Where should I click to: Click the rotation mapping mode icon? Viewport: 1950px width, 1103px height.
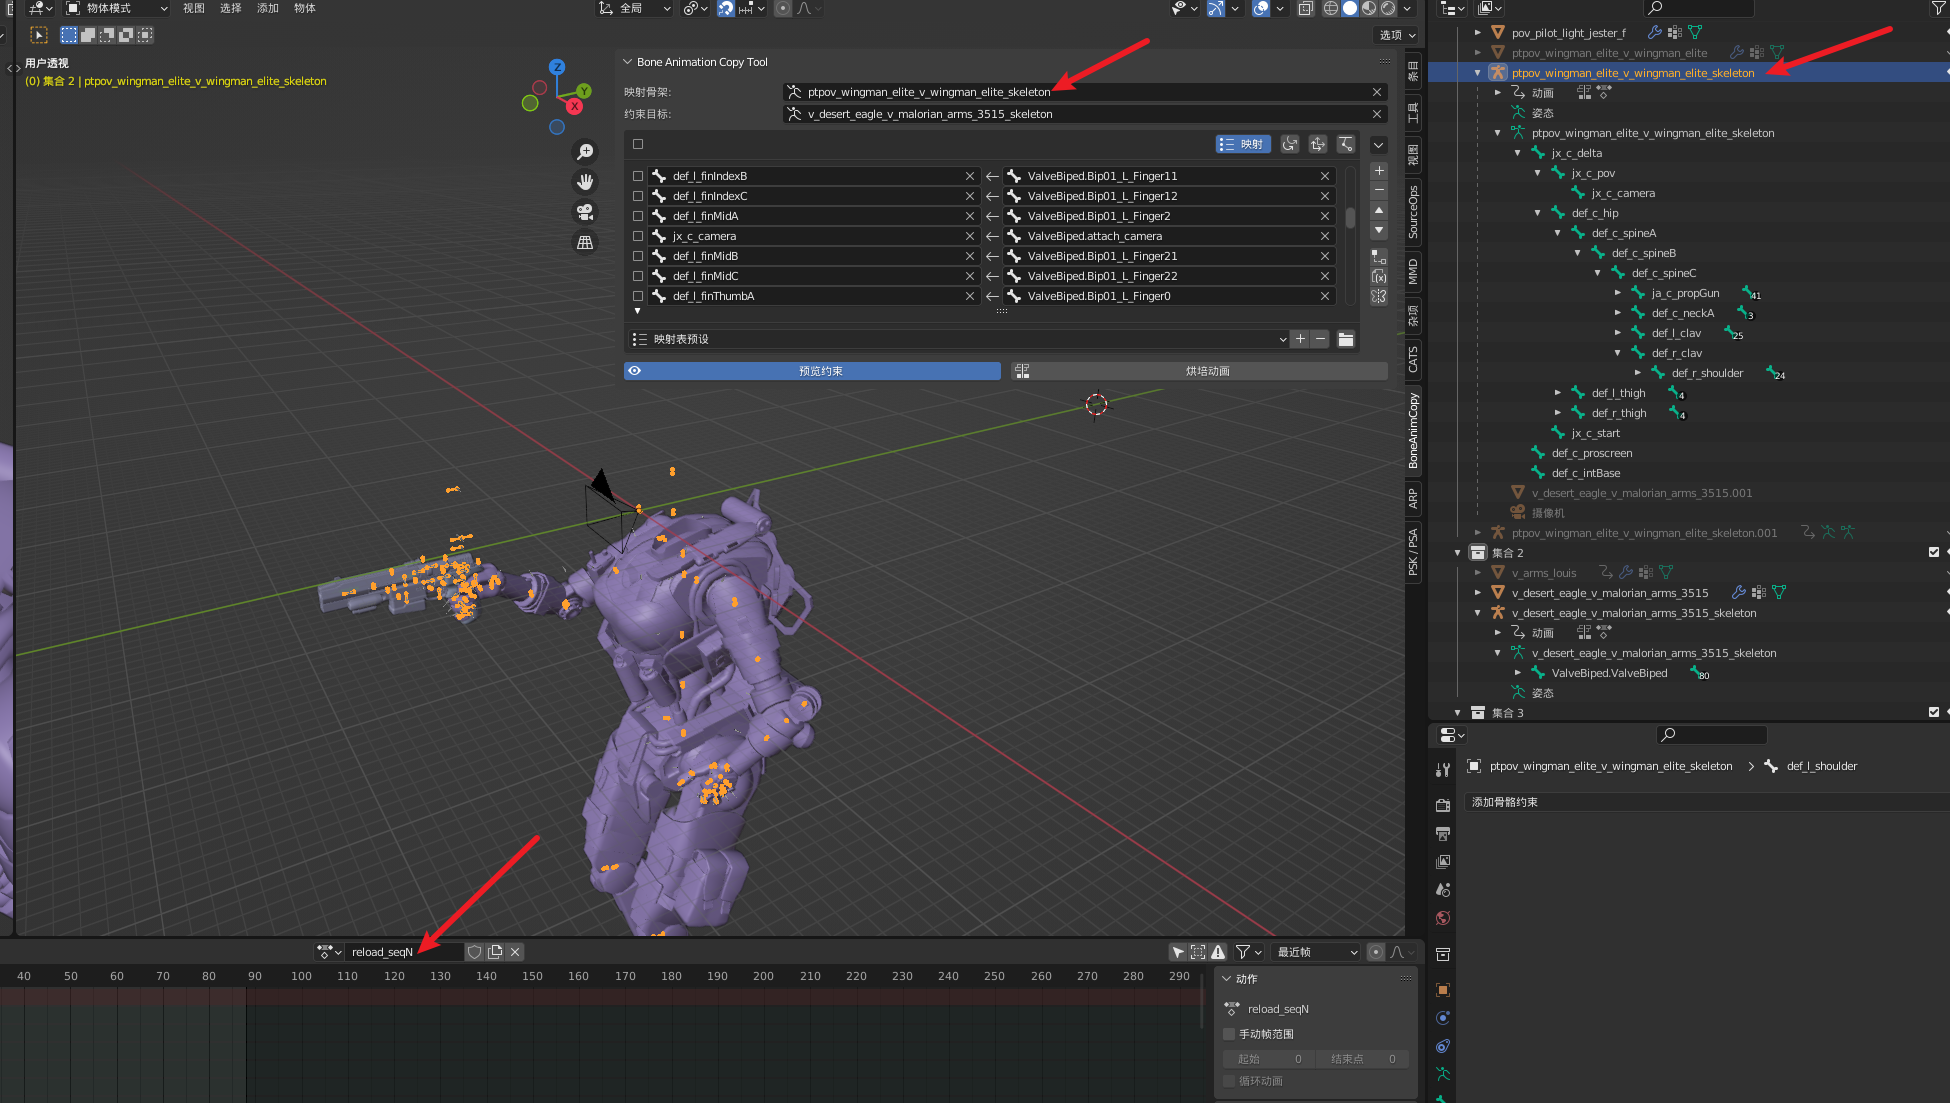[1290, 144]
